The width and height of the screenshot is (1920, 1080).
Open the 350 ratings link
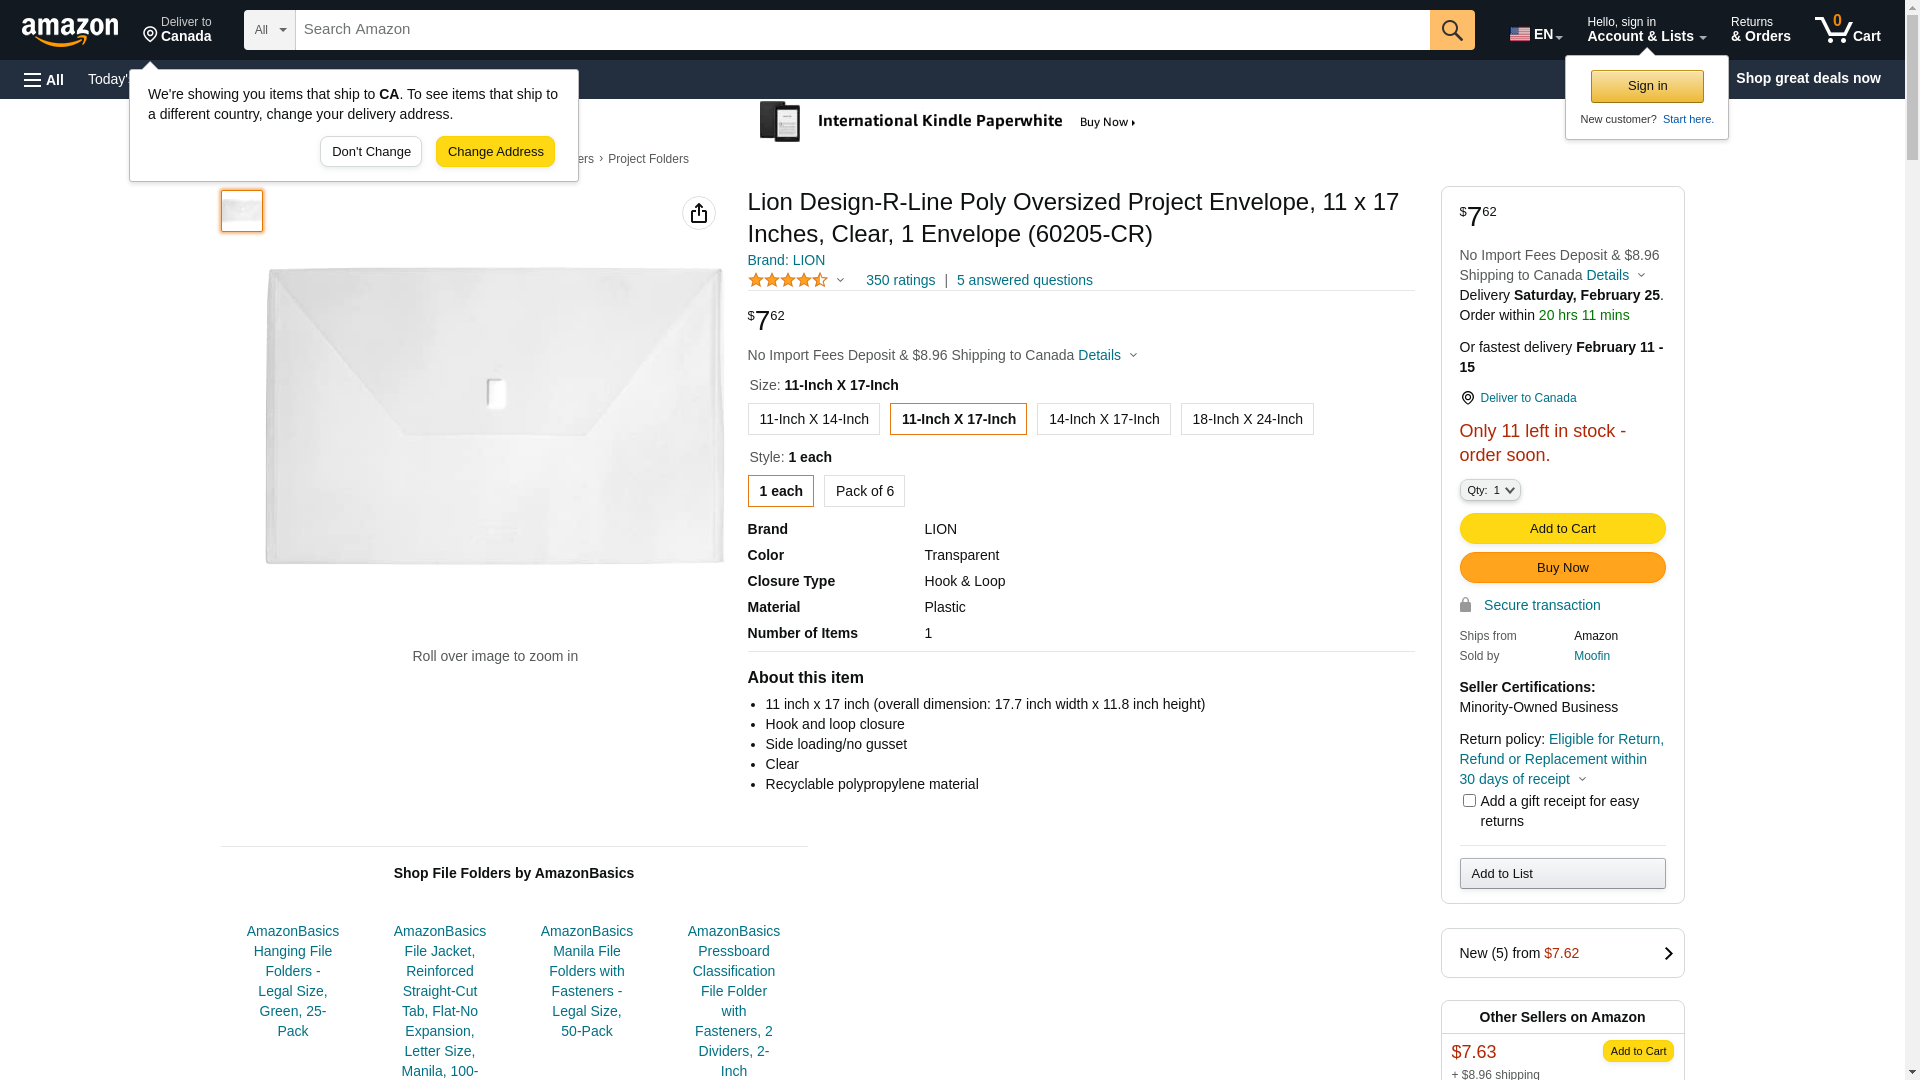(900, 280)
